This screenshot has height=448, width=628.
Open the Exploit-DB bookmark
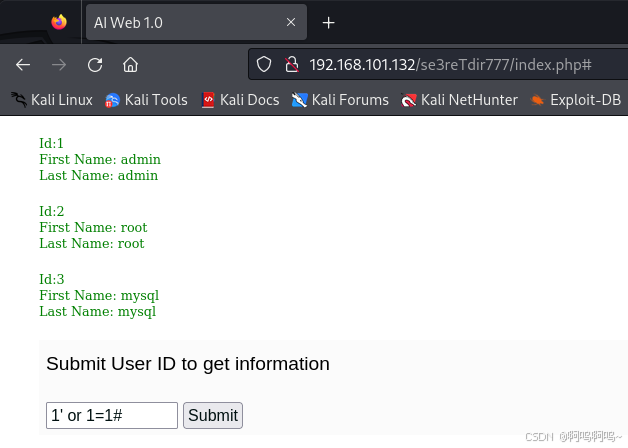tap(576, 100)
